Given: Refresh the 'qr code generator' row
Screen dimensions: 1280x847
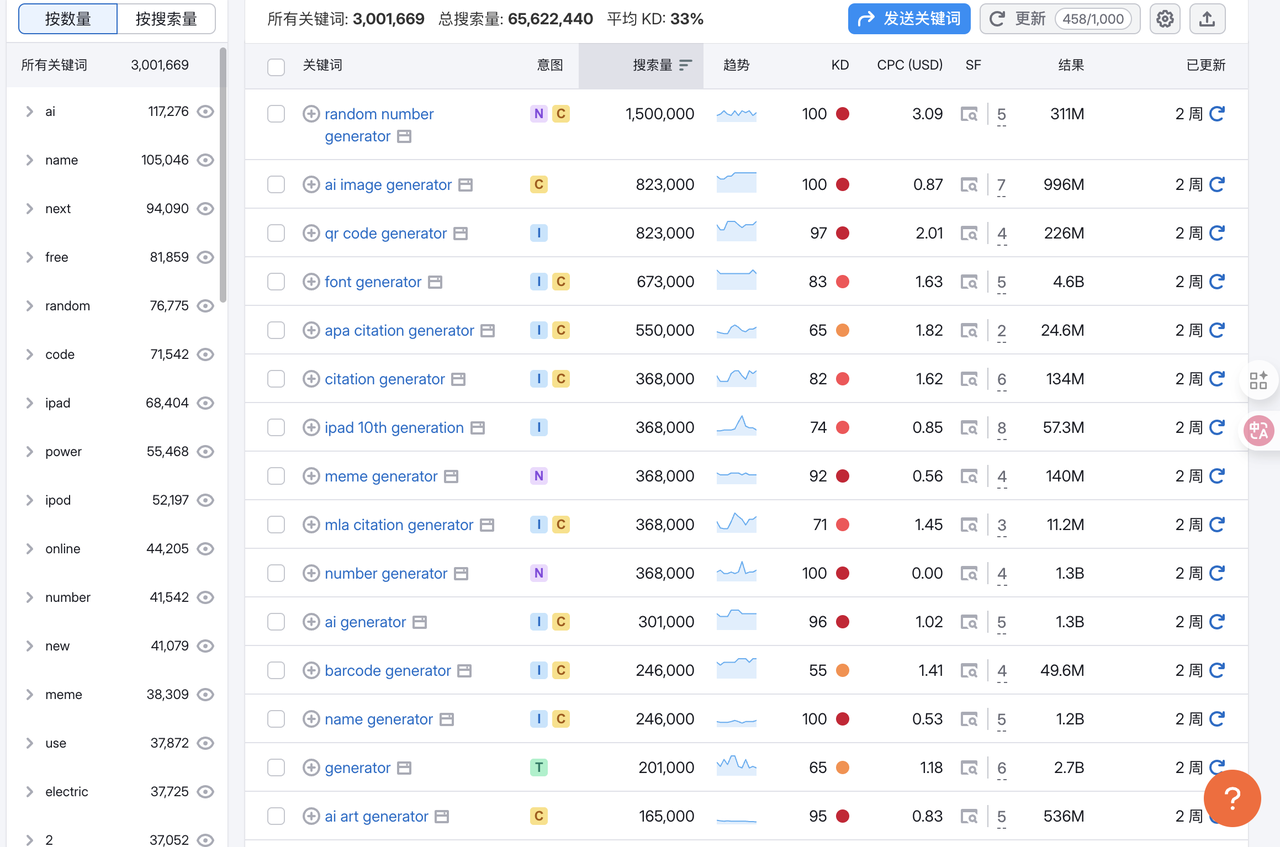Looking at the screenshot, I should (x=1217, y=233).
